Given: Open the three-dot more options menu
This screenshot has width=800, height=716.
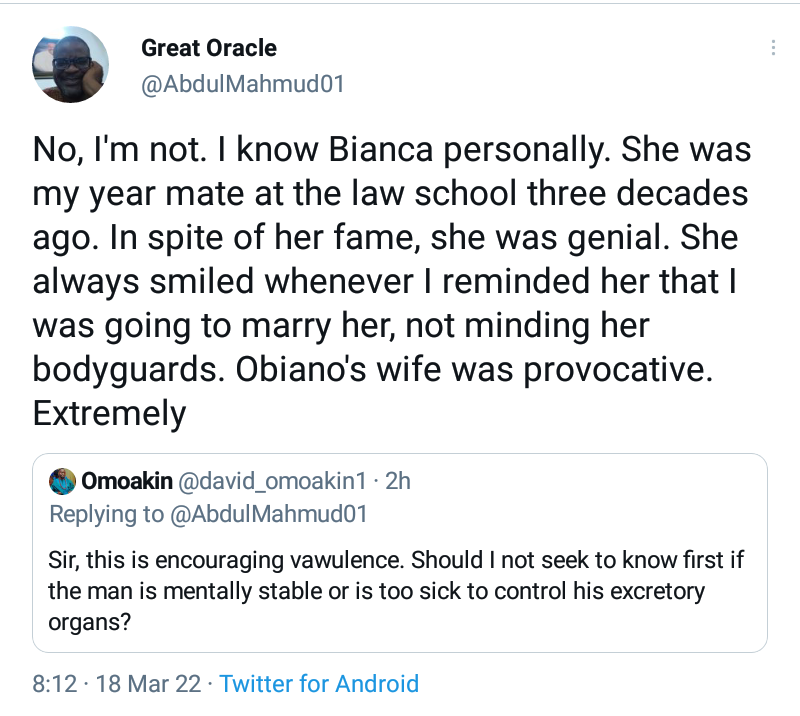Looking at the screenshot, I should click(772, 49).
